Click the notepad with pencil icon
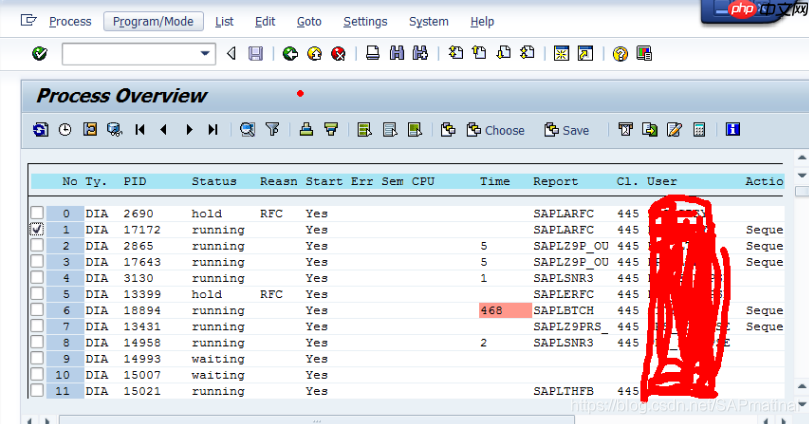Viewport: 809px width, 424px height. coord(674,129)
